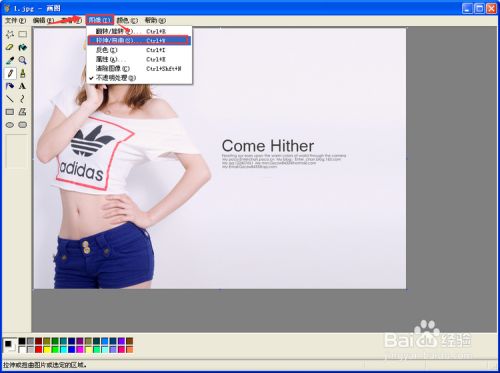Choose 反色 Ctrl+I menu entry
This screenshot has height=373, width=500.
tap(139, 50)
